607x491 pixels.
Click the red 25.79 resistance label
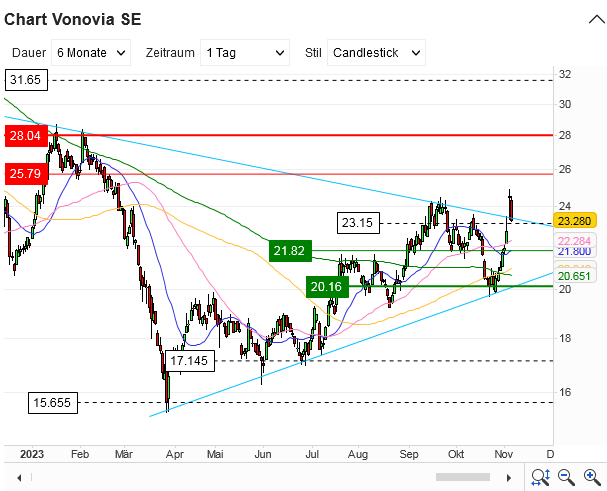point(26,173)
